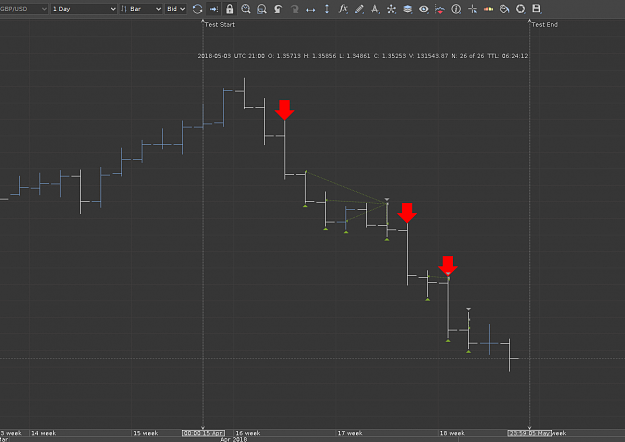
Task: Click the OHLC info text line
Action: click(363, 56)
